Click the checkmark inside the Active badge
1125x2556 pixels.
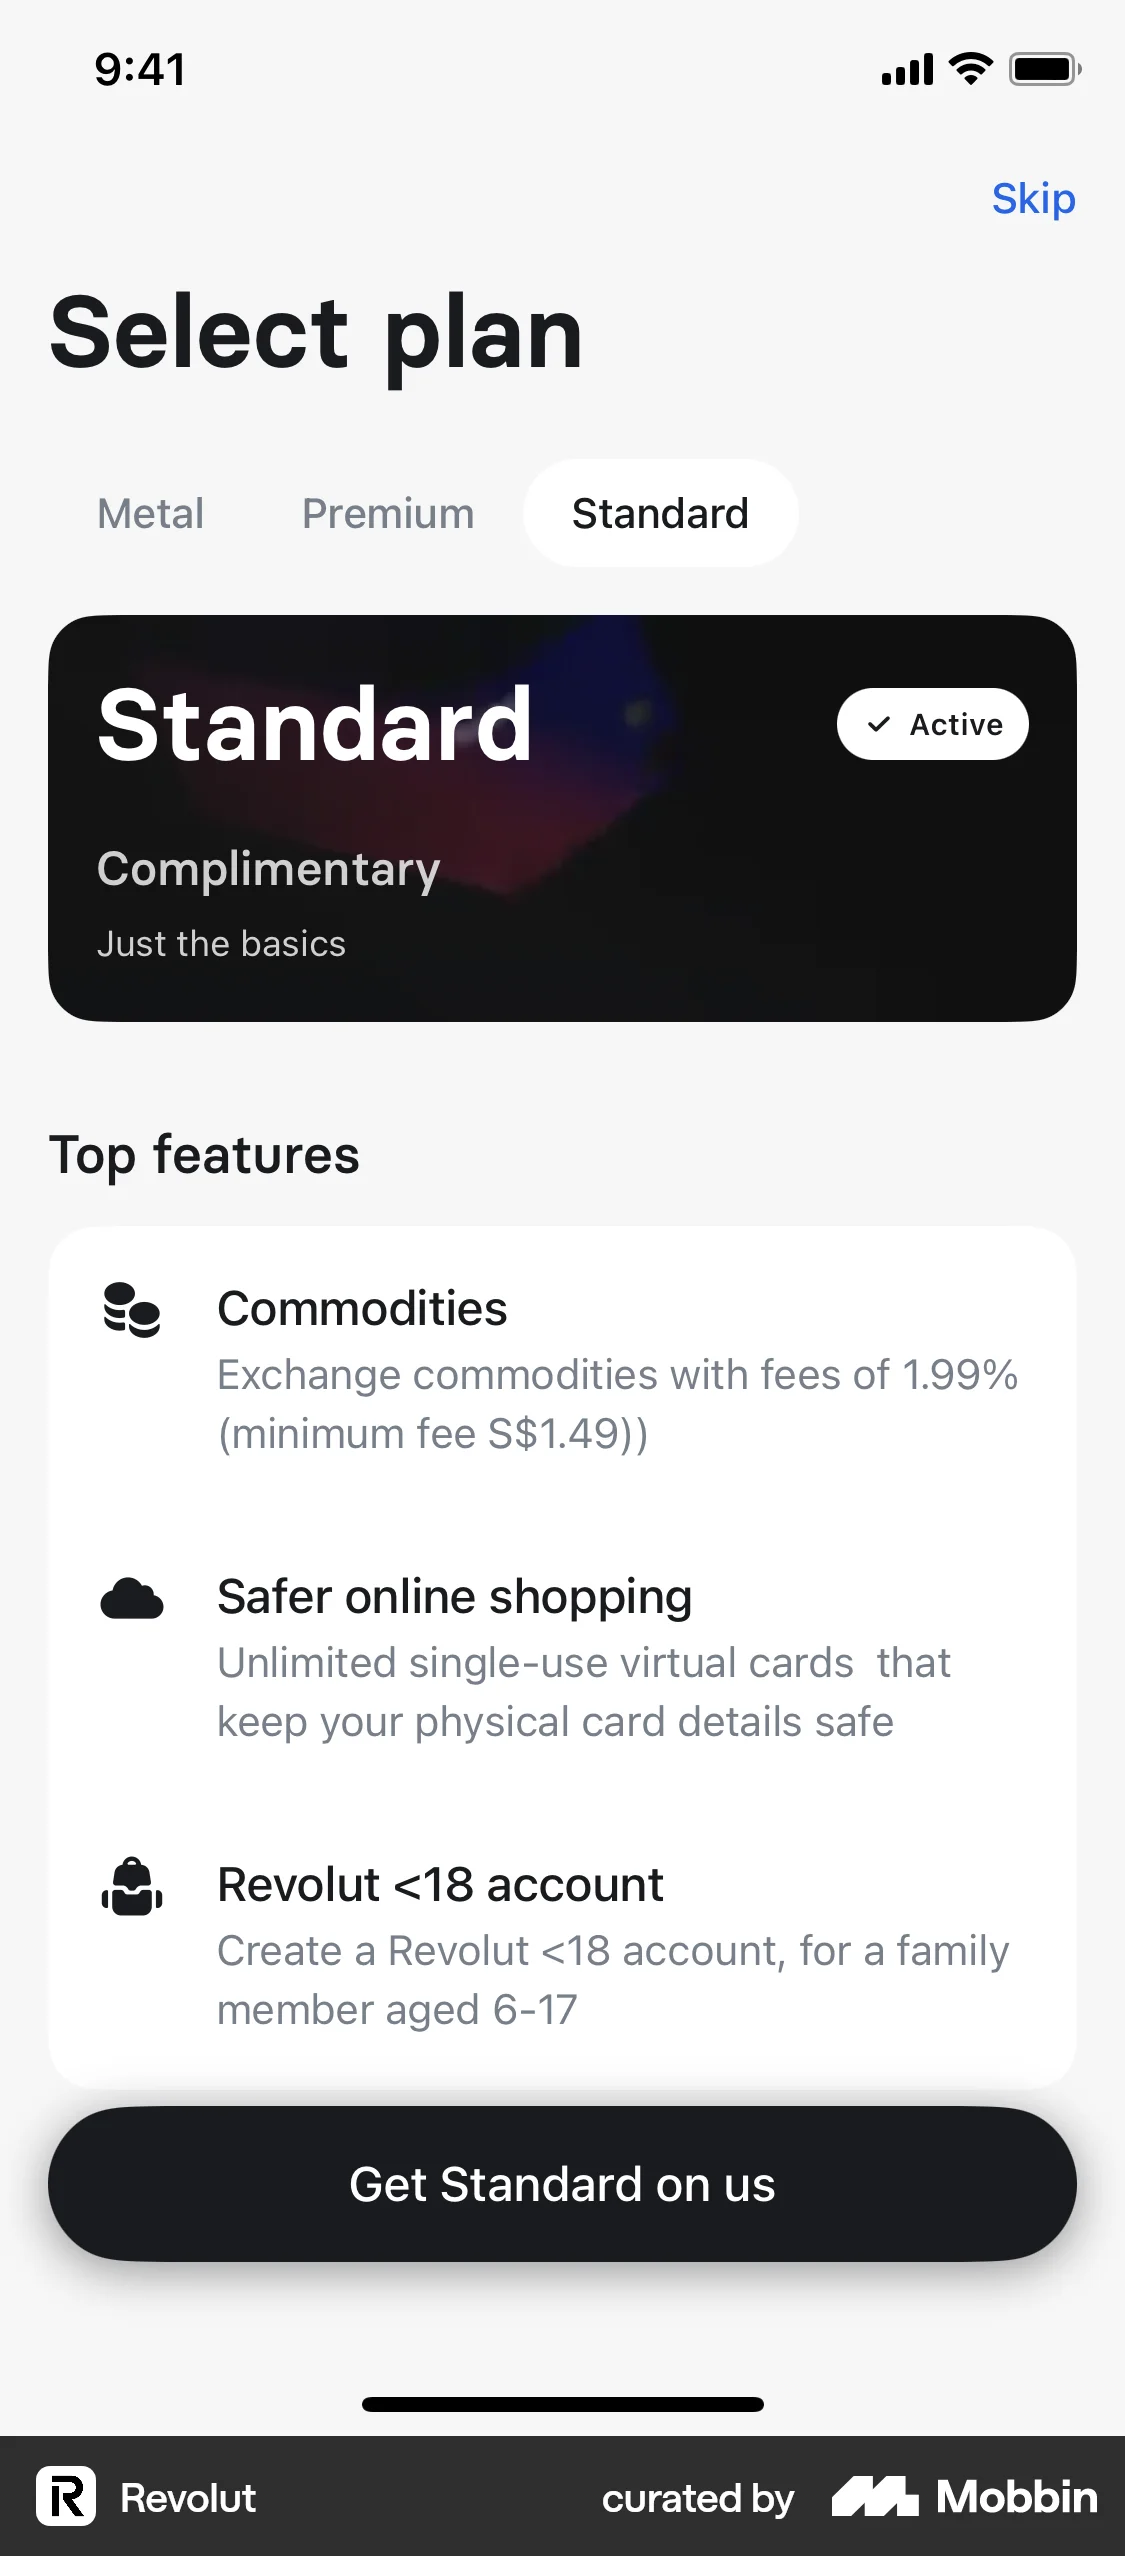[879, 724]
